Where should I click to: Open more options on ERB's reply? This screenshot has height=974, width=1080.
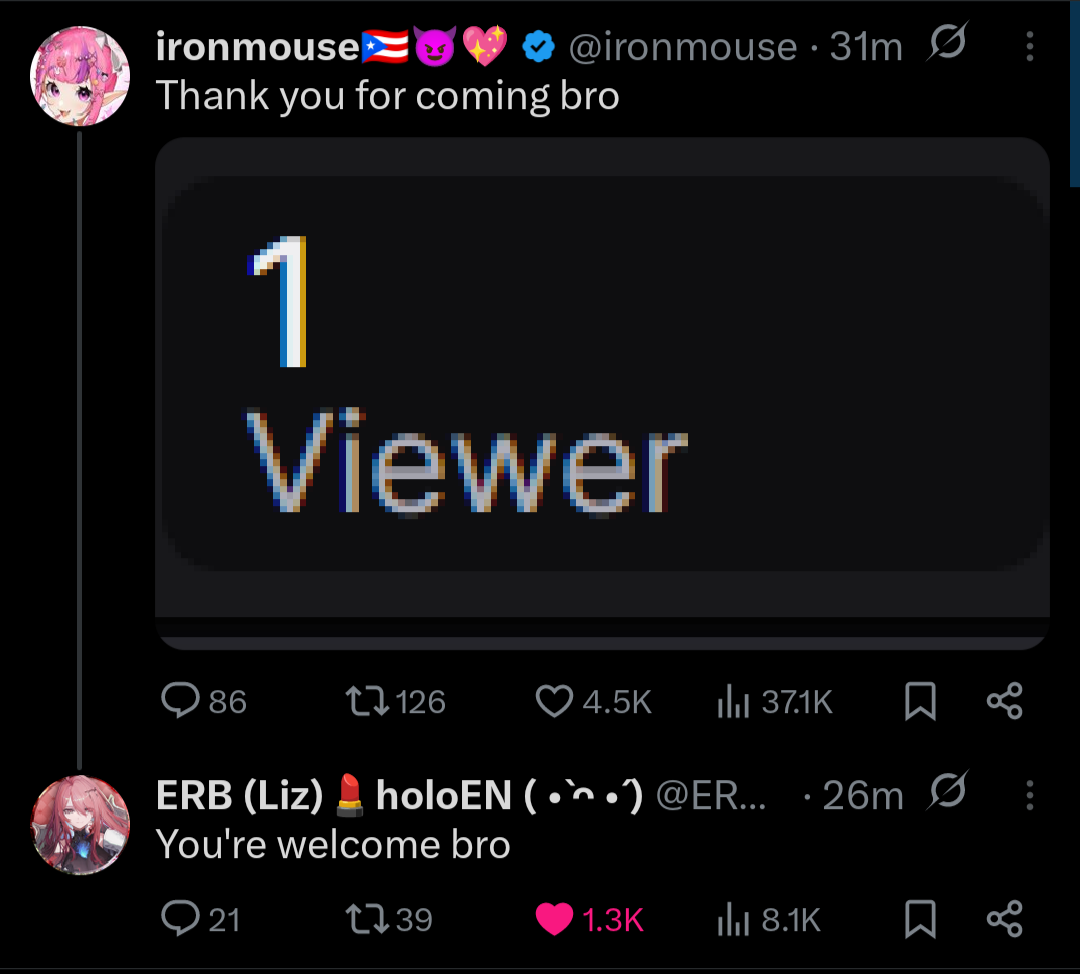[x=1029, y=795]
